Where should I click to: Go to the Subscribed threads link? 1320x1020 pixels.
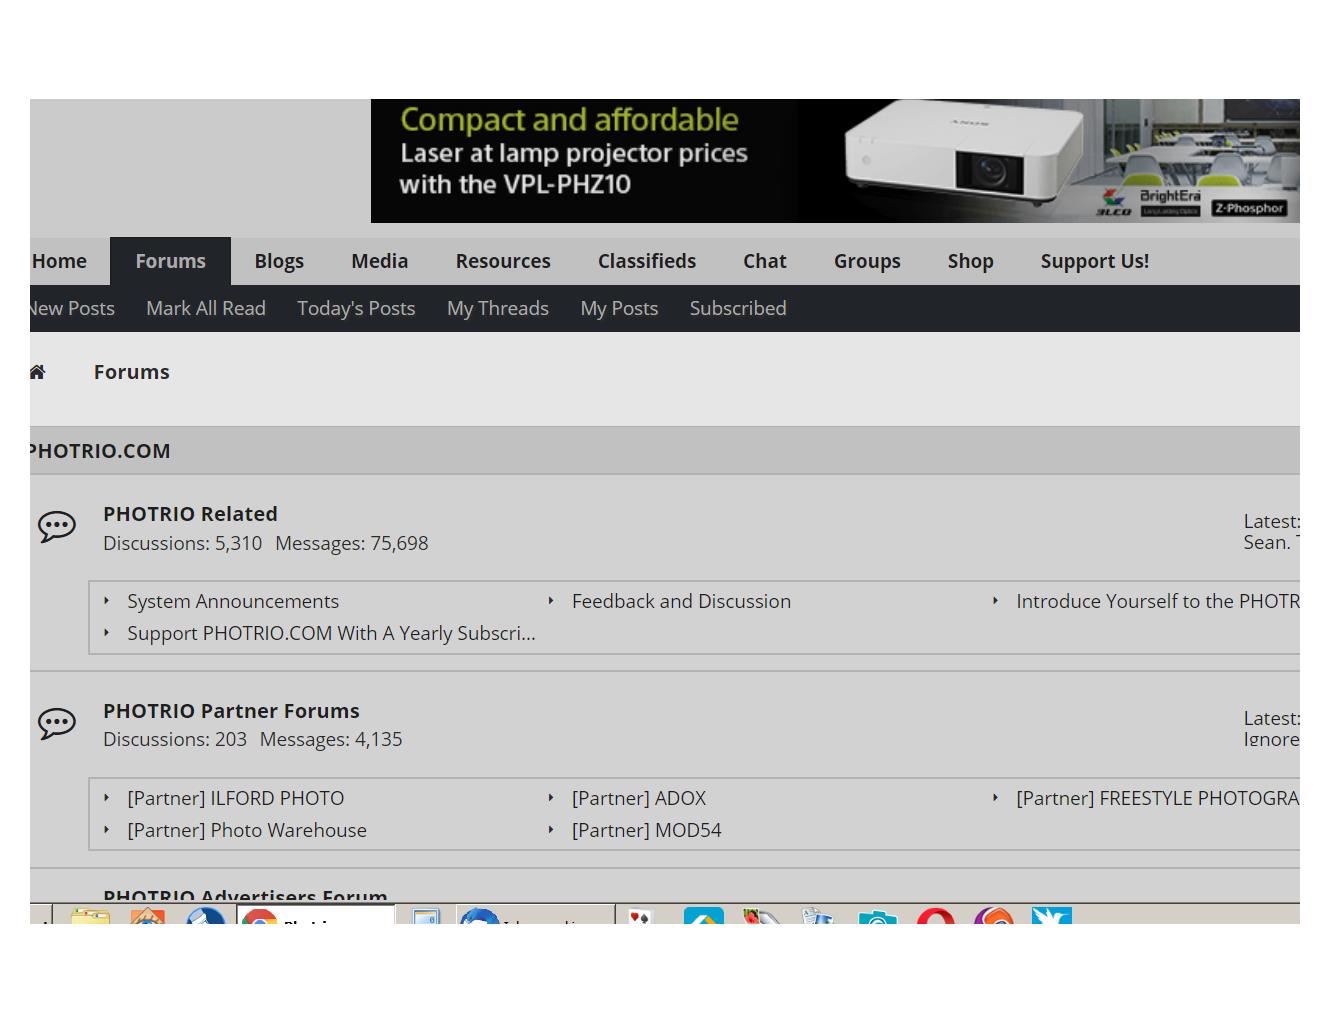[x=737, y=308]
